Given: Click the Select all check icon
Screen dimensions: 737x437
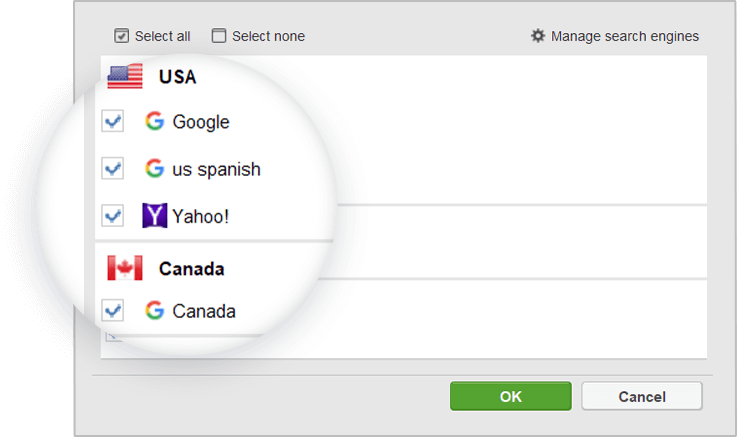Looking at the screenshot, I should click(x=121, y=36).
